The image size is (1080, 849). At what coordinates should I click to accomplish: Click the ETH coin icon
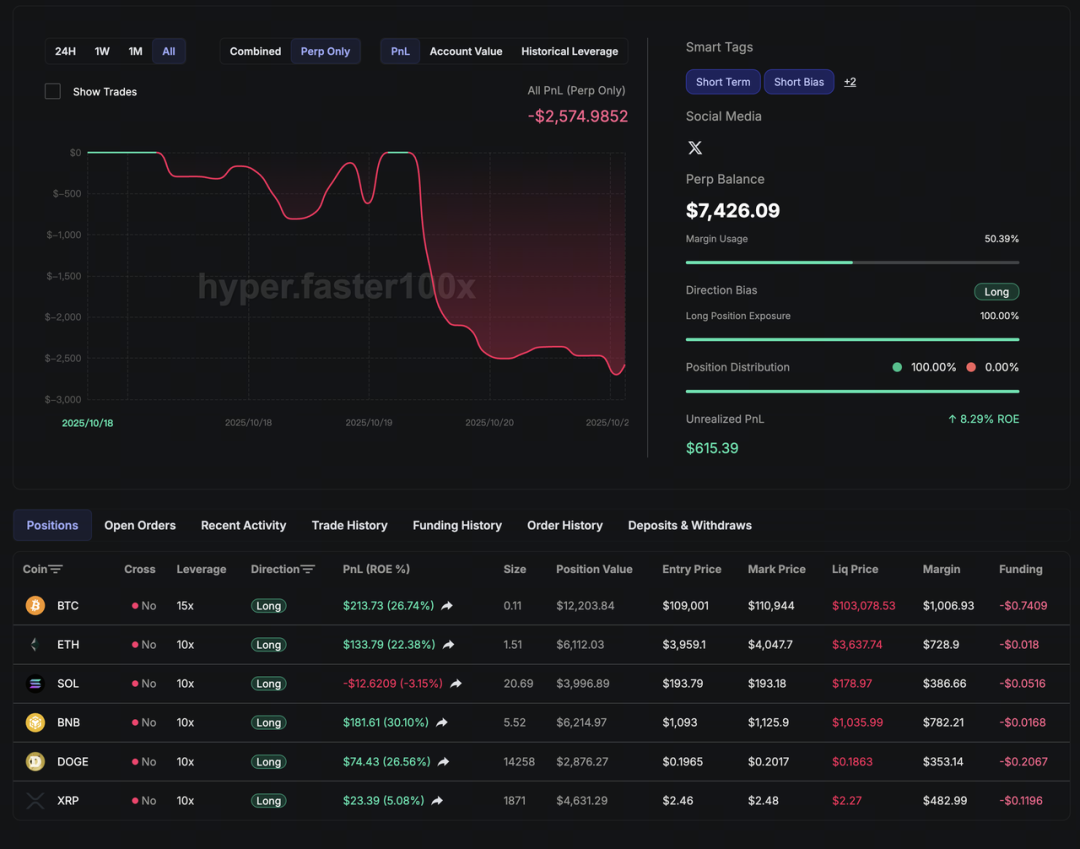point(35,645)
